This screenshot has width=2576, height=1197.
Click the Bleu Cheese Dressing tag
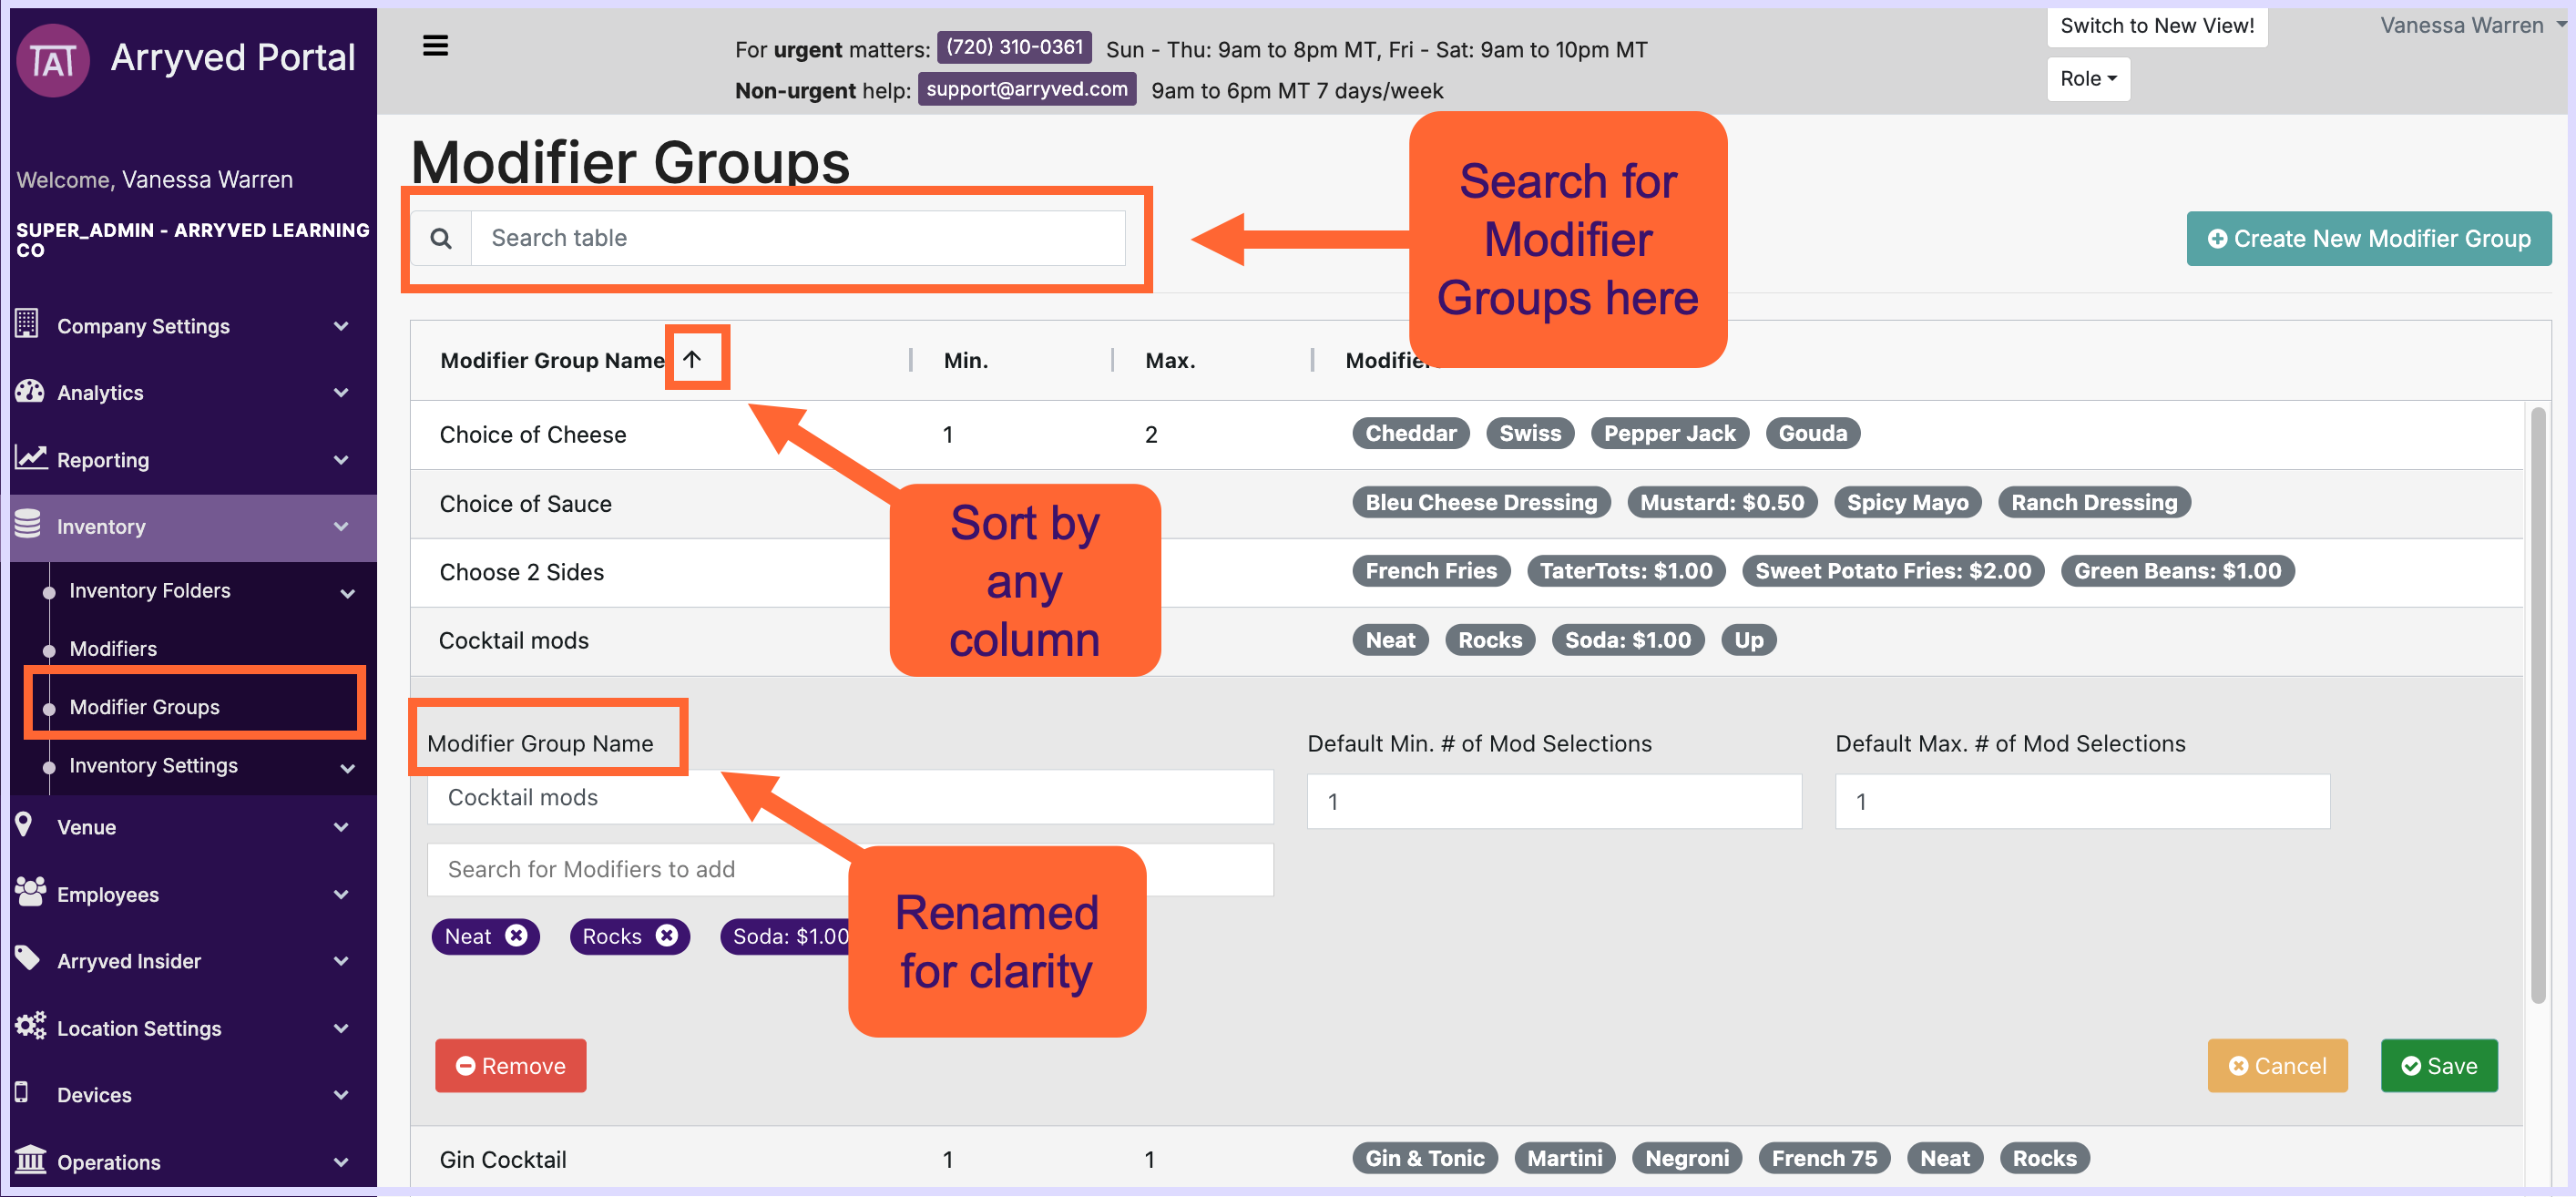point(1480,502)
